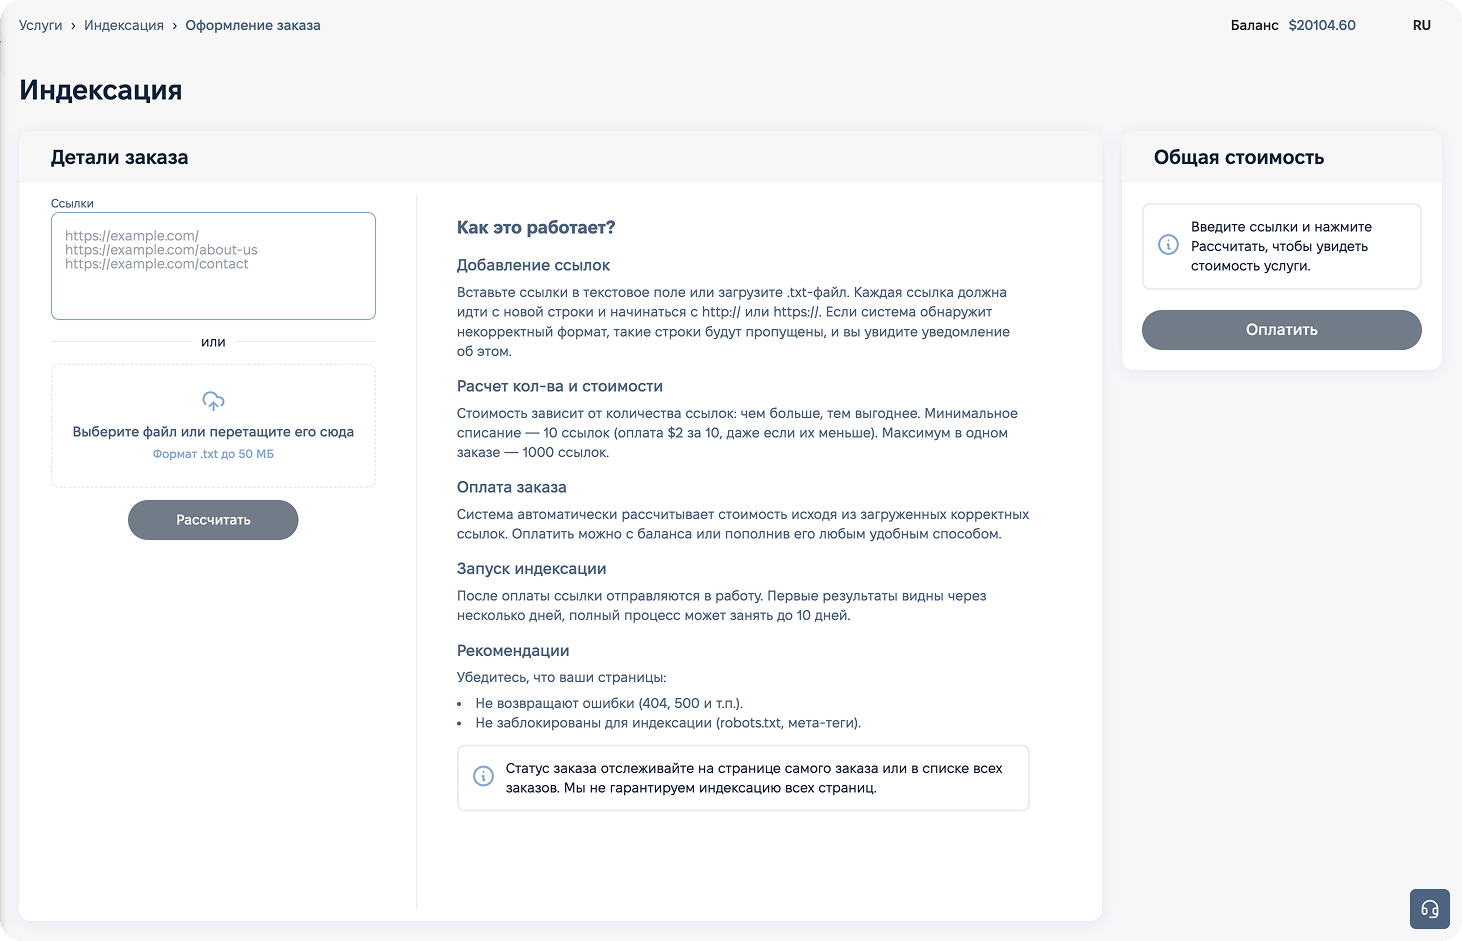Viewport: 1462px width, 941px height.
Task: Click the "Выберите файл или перетащите" dropzone text
Action: [x=213, y=432]
